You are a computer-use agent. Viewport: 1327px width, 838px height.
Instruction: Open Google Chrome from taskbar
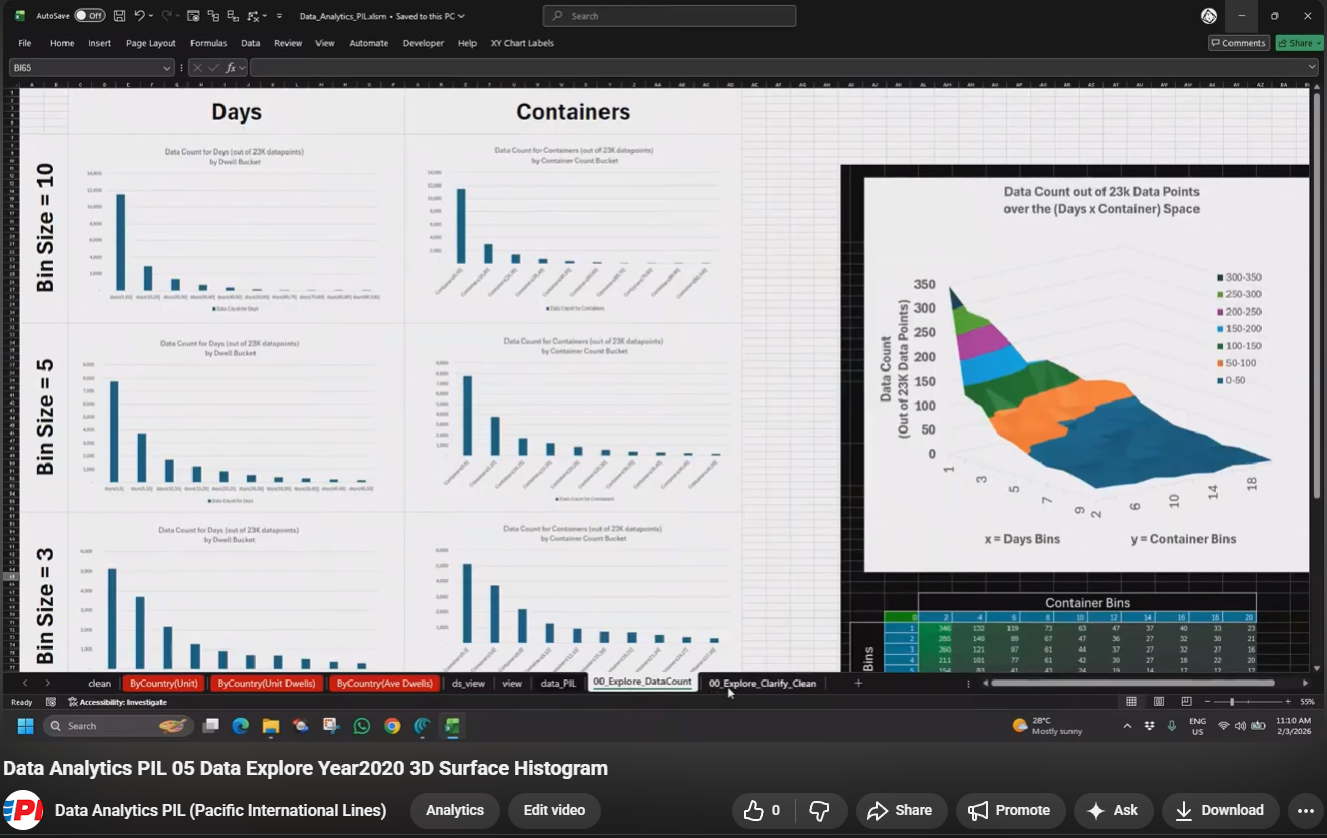391,726
